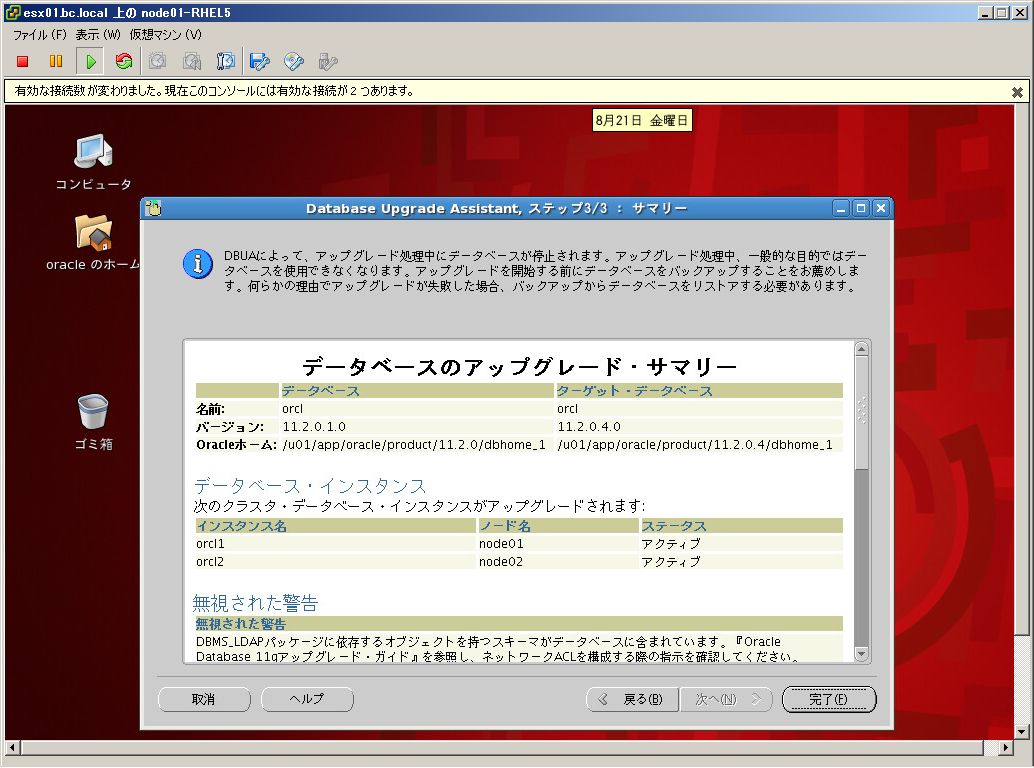Click the DBUA window title bar icon

[x=153, y=208]
